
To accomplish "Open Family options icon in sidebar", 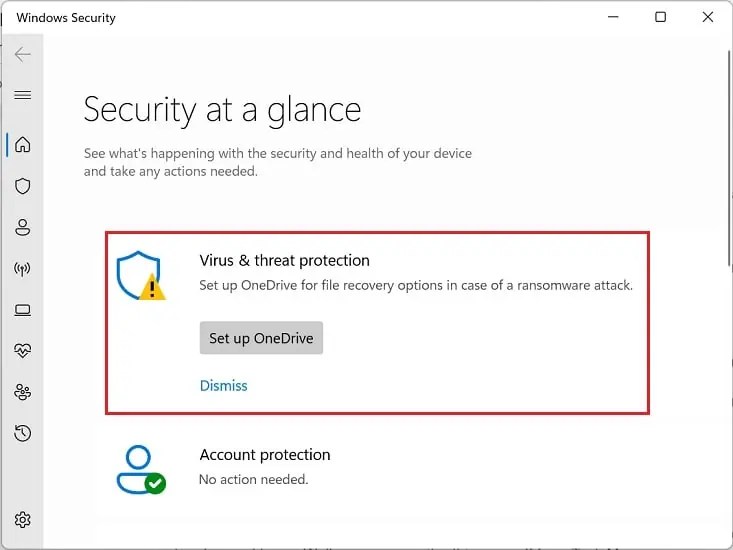I will click(22, 392).
